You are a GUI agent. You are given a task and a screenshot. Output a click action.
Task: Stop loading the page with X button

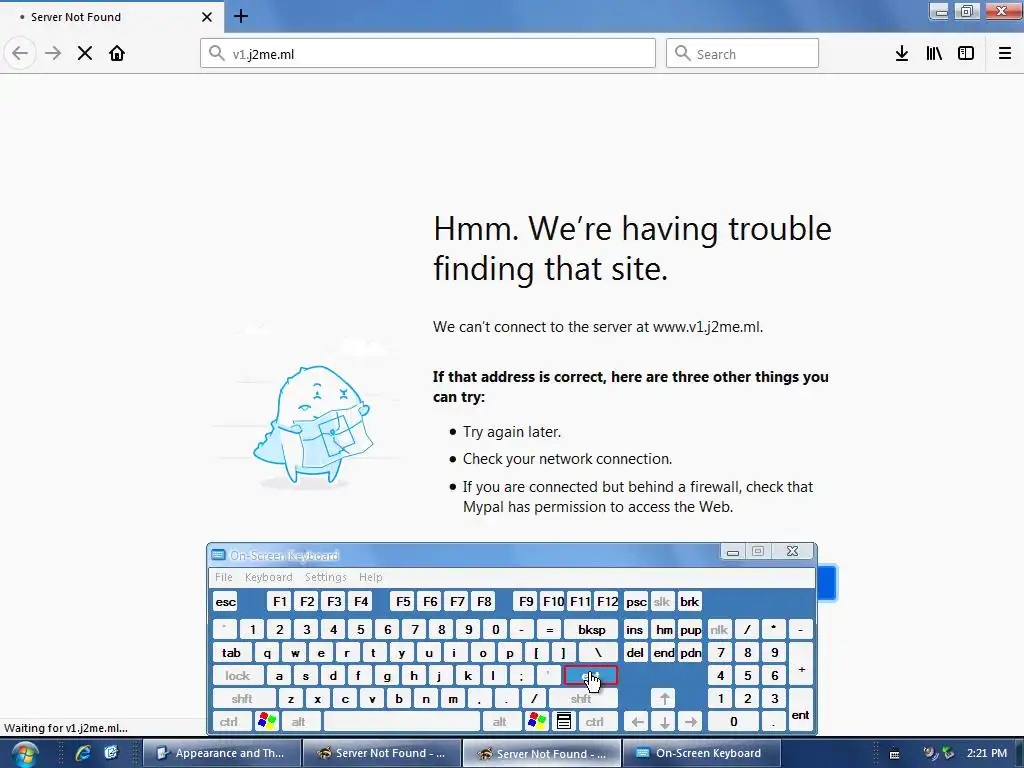coord(85,53)
